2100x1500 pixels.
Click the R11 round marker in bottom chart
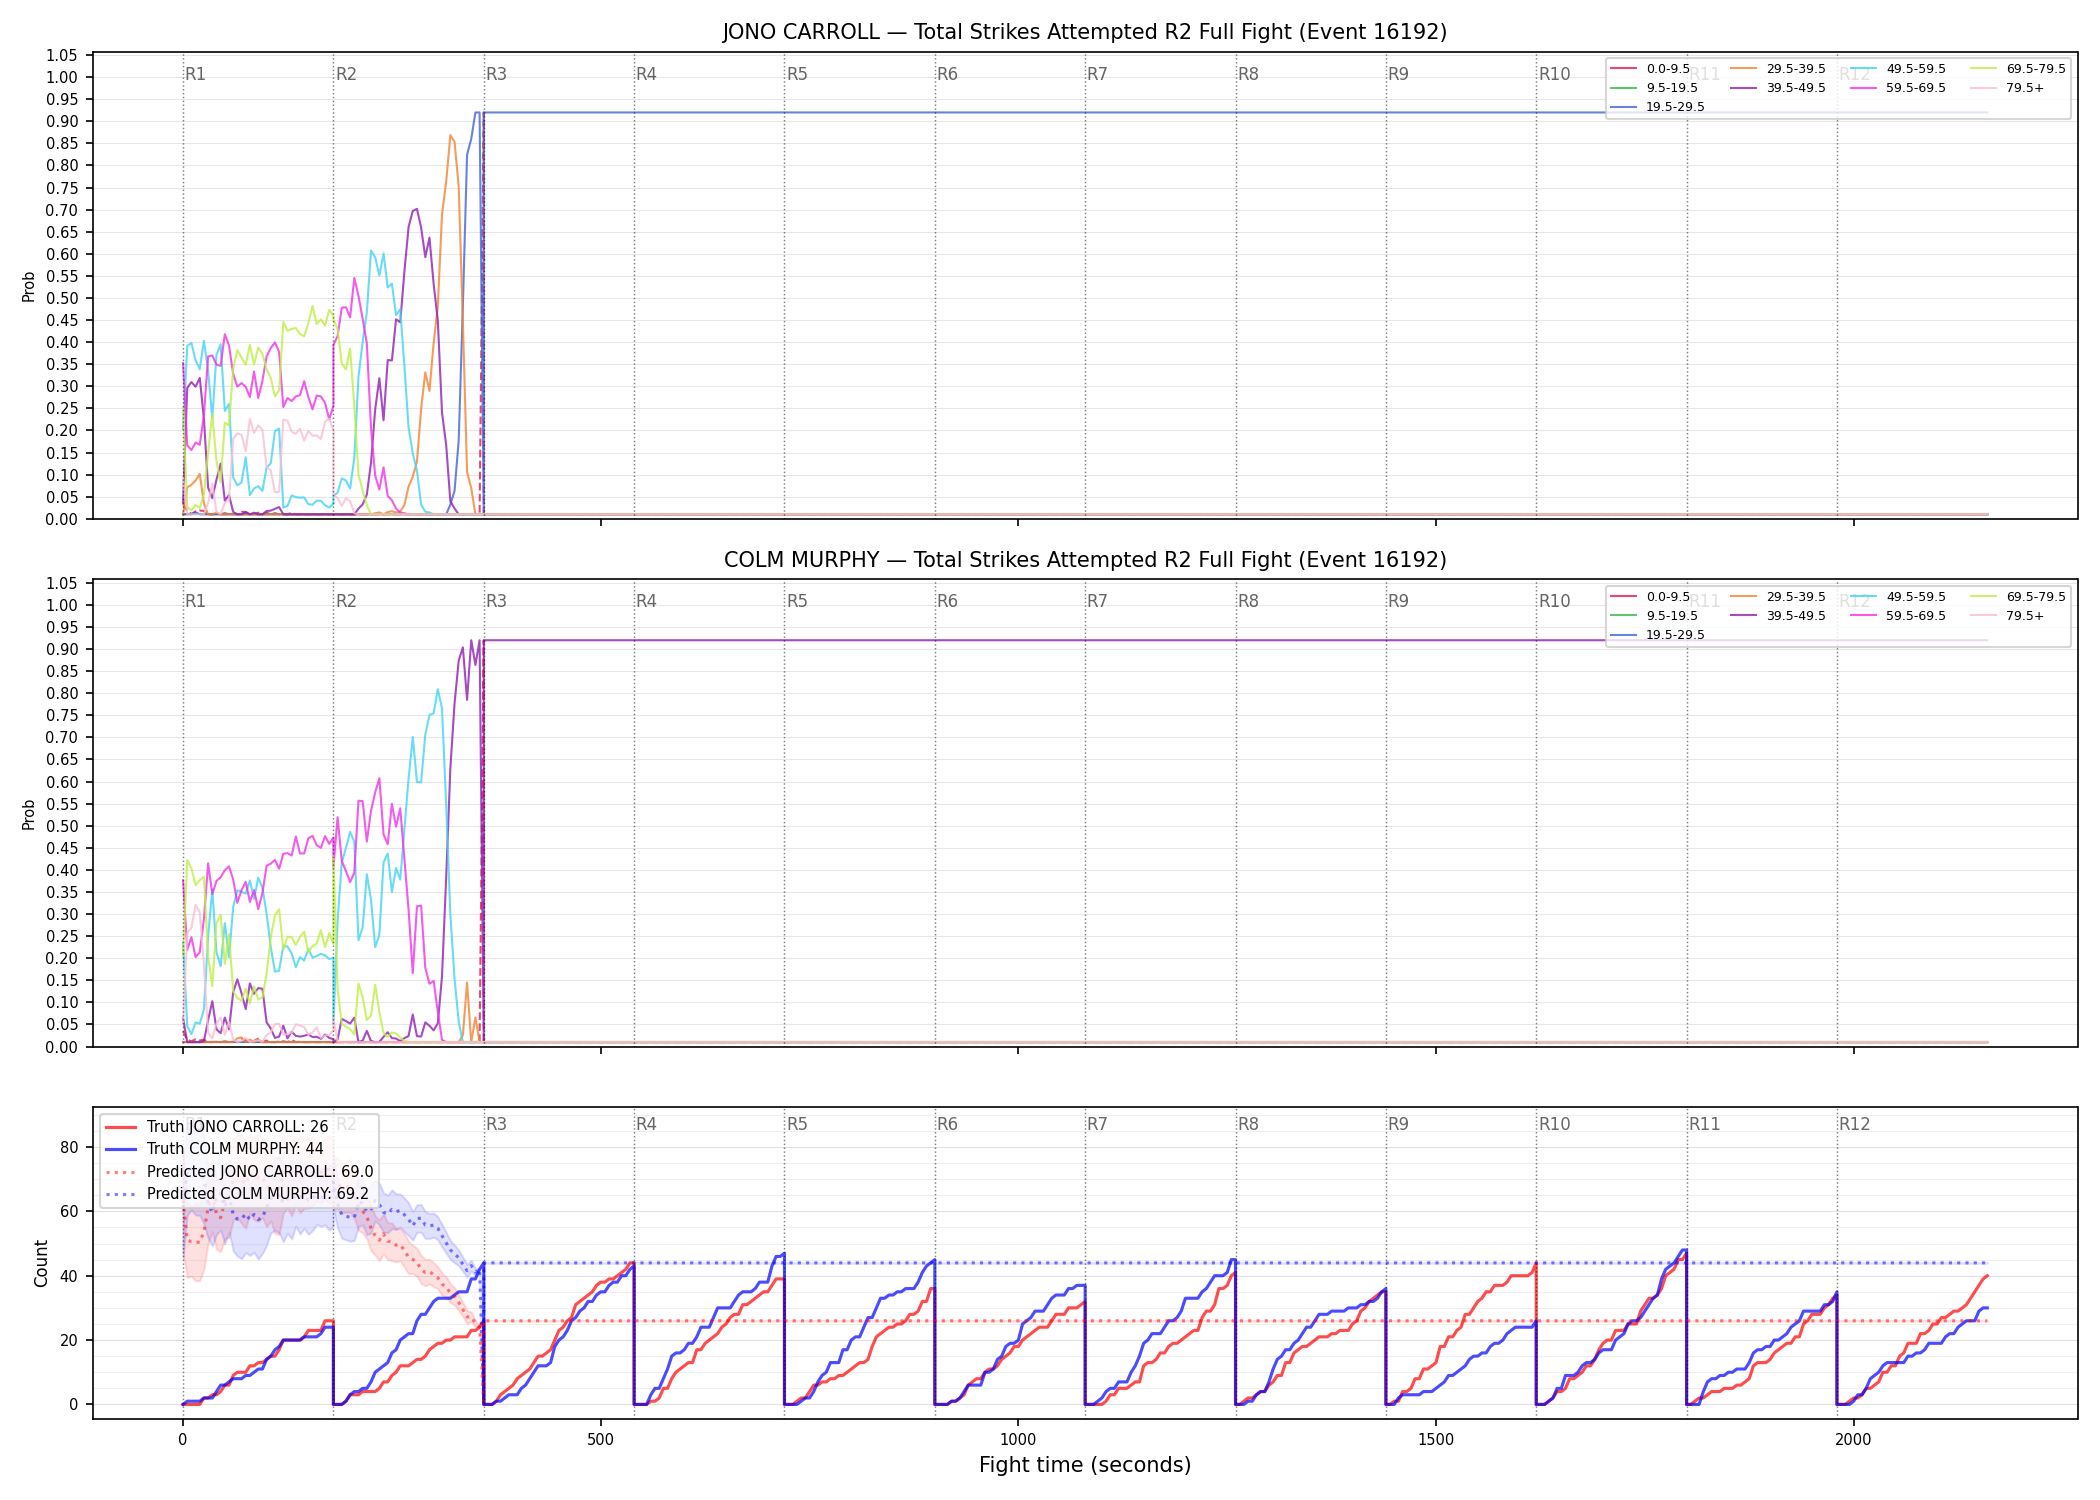coord(1705,1124)
